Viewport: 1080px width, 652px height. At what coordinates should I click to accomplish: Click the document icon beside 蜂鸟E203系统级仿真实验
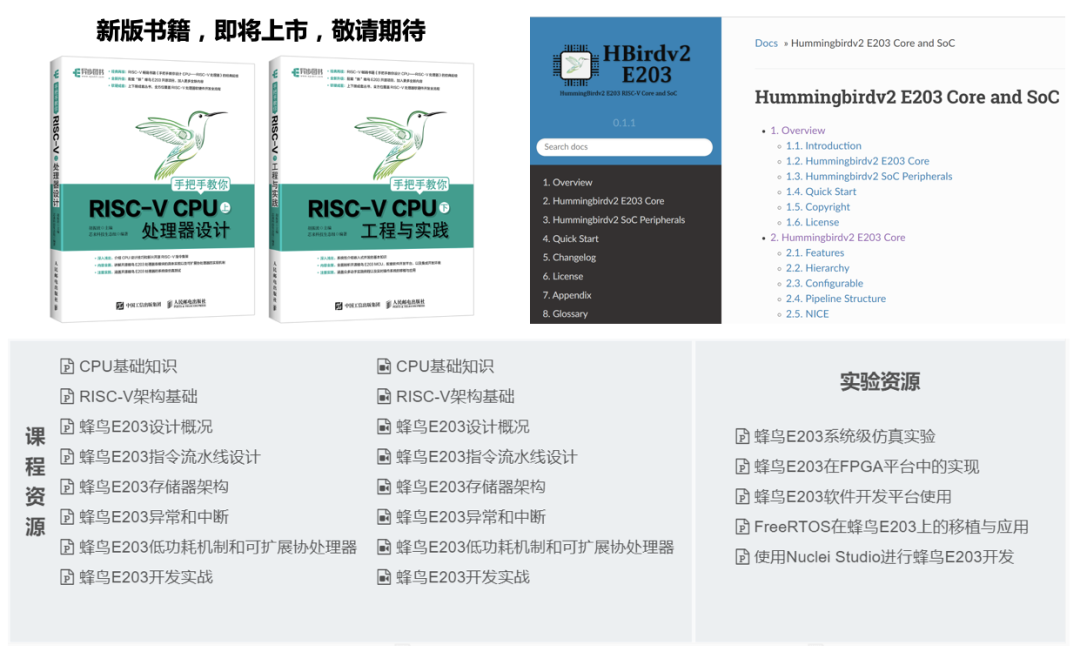pos(742,437)
